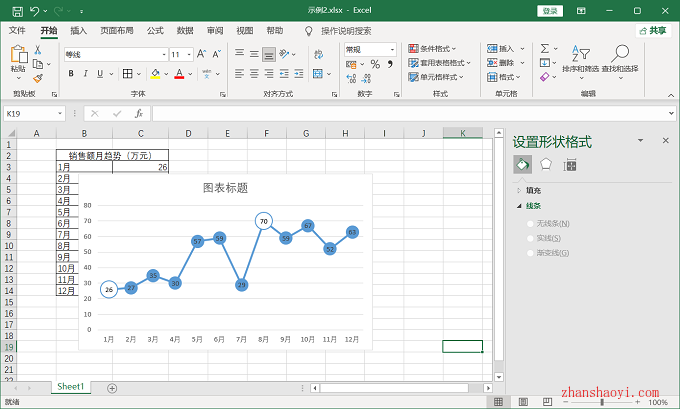The height and width of the screenshot is (409, 680).
Task: Open the font size dropdown
Action: tap(190, 55)
